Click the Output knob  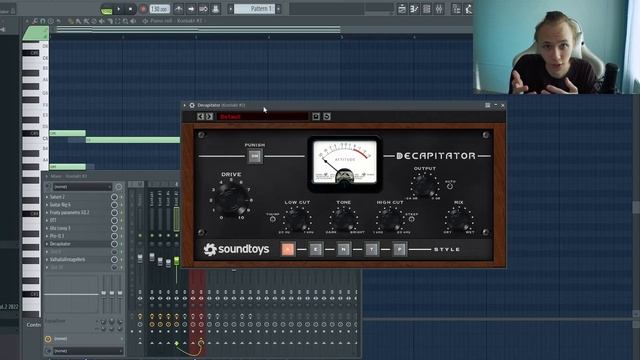(x=424, y=186)
